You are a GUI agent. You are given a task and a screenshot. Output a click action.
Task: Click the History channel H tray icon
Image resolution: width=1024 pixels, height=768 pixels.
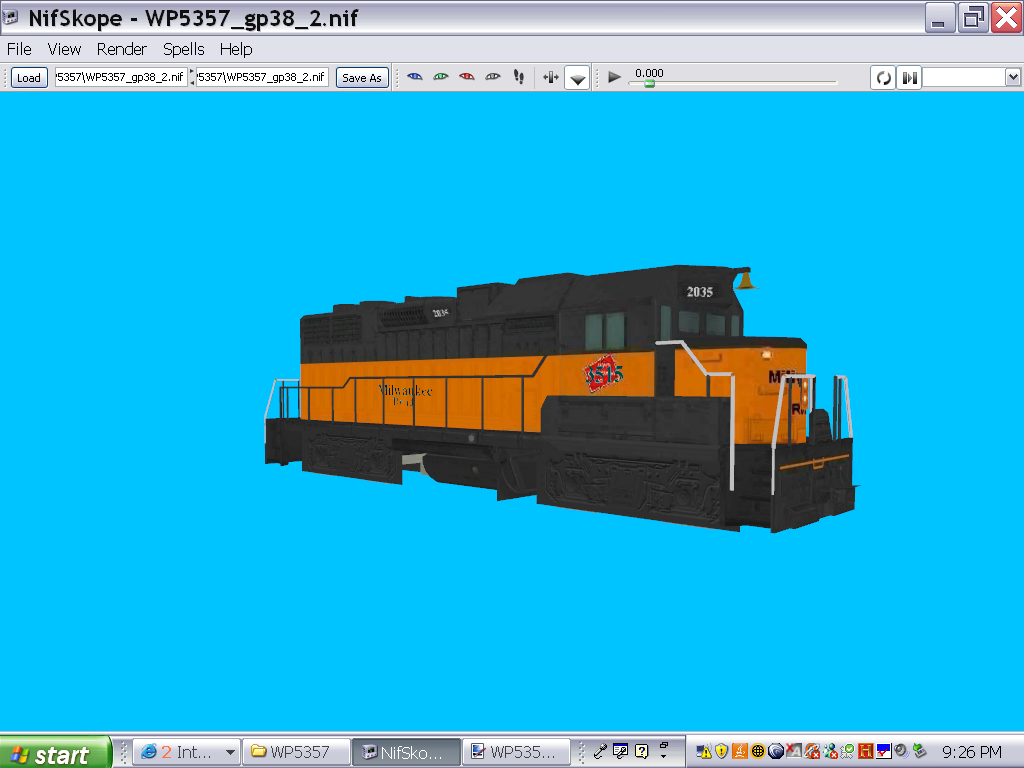tap(866, 752)
